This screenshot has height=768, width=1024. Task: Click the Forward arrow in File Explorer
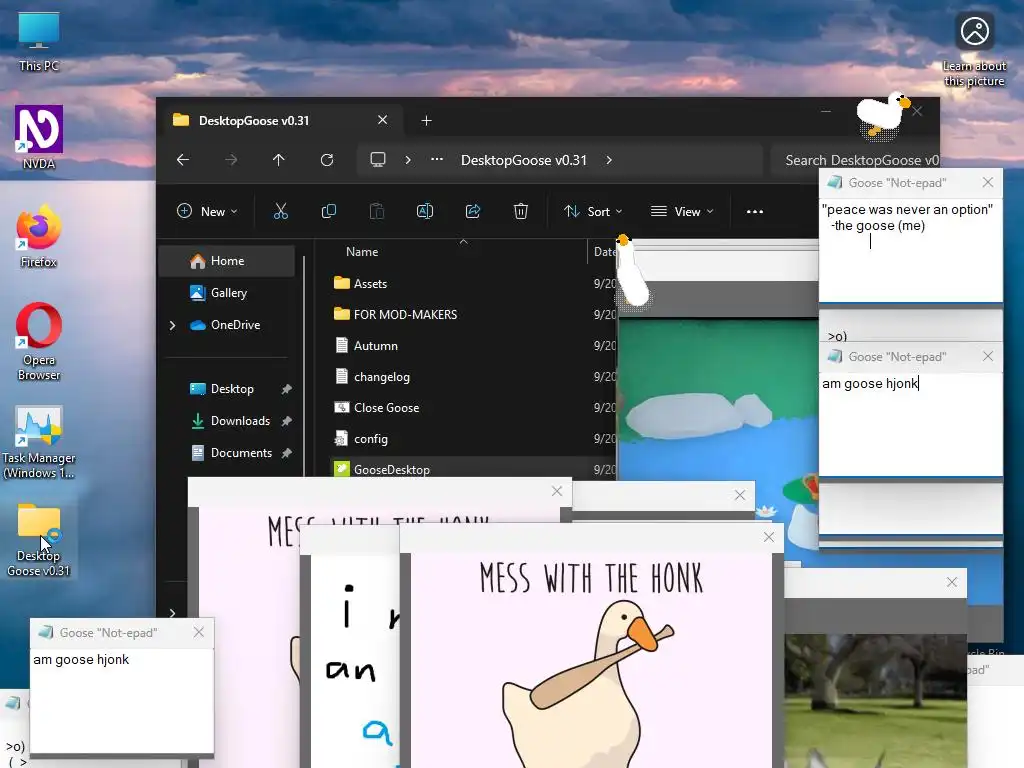click(231, 160)
